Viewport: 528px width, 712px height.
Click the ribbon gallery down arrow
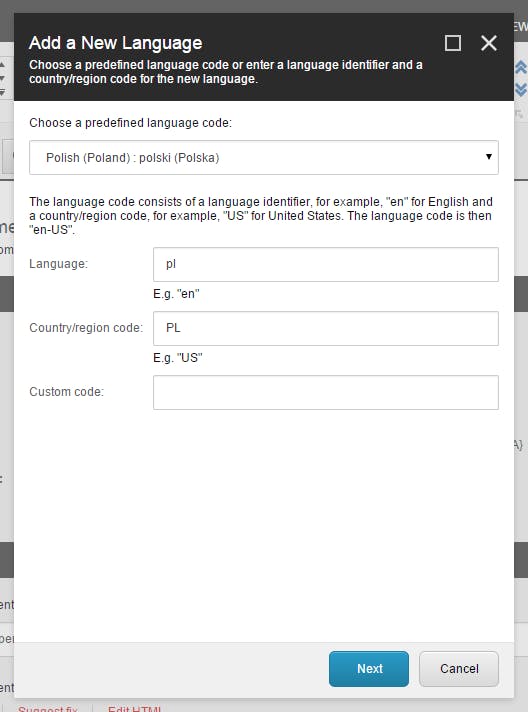point(2,79)
